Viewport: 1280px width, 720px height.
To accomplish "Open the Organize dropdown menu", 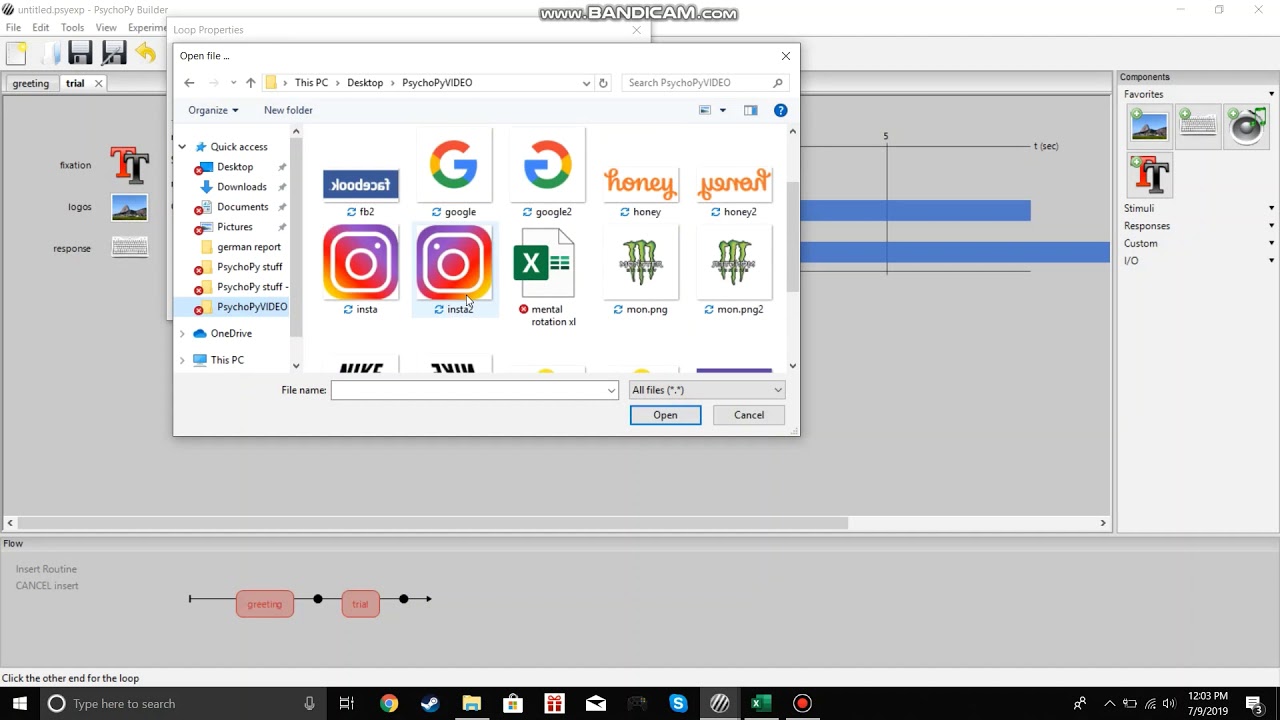I will coord(213,110).
